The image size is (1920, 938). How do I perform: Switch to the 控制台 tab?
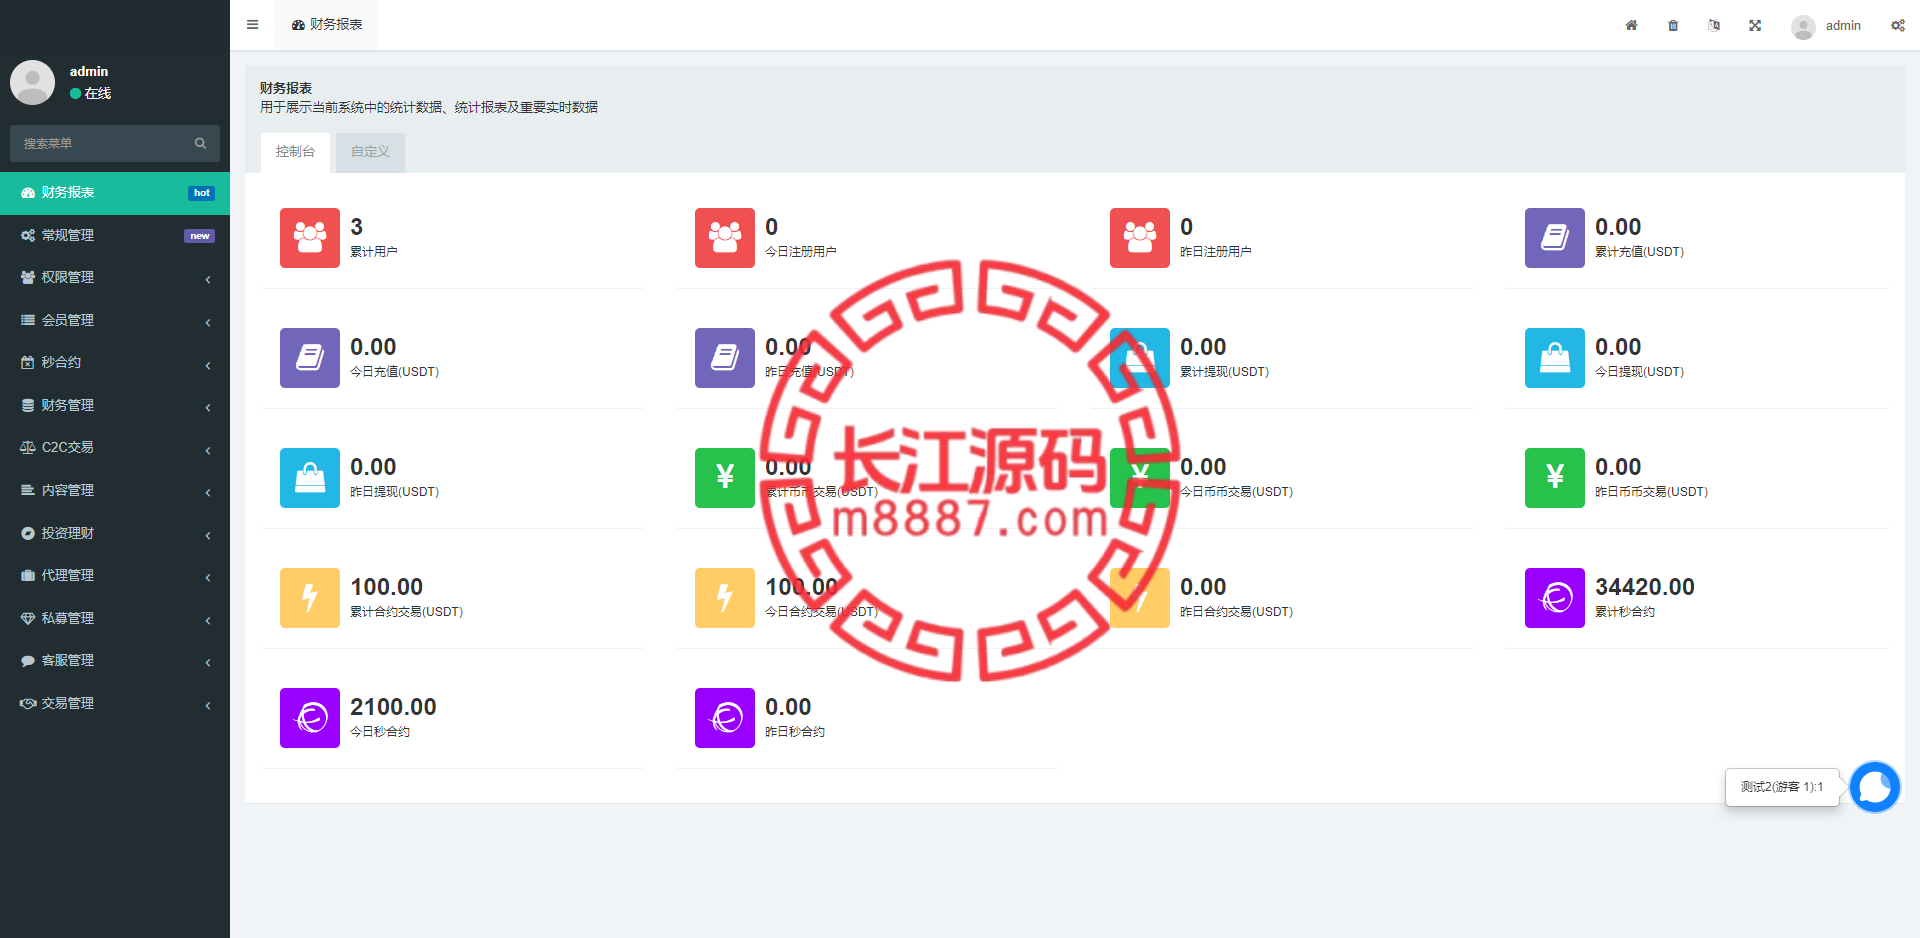(x=295, y=152)
